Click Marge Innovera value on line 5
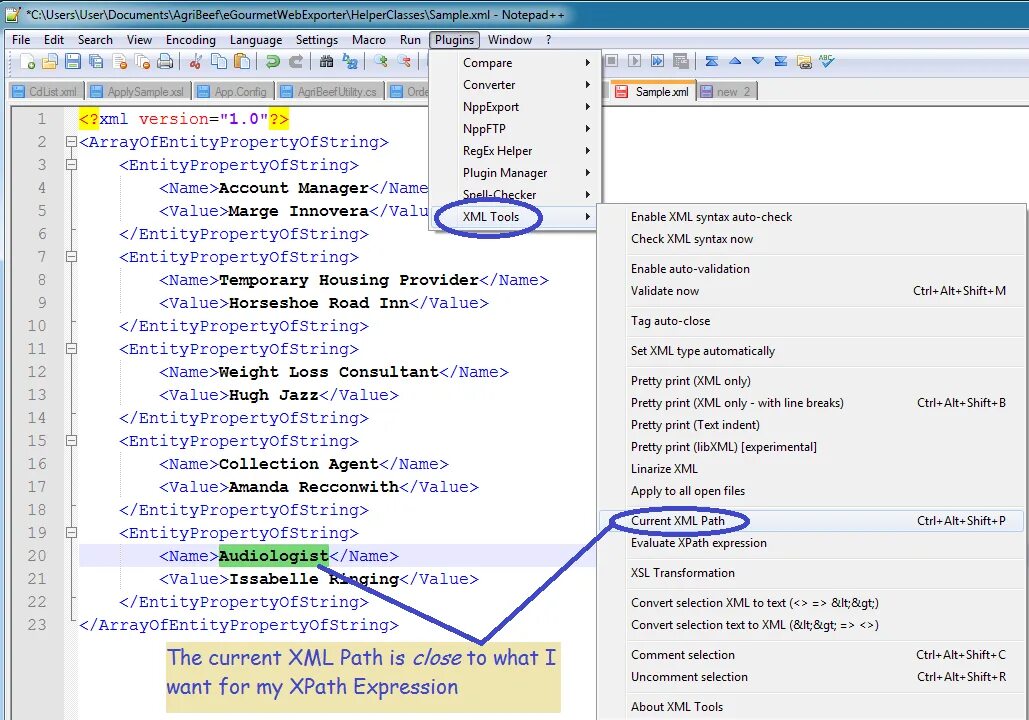 (299, 211)
